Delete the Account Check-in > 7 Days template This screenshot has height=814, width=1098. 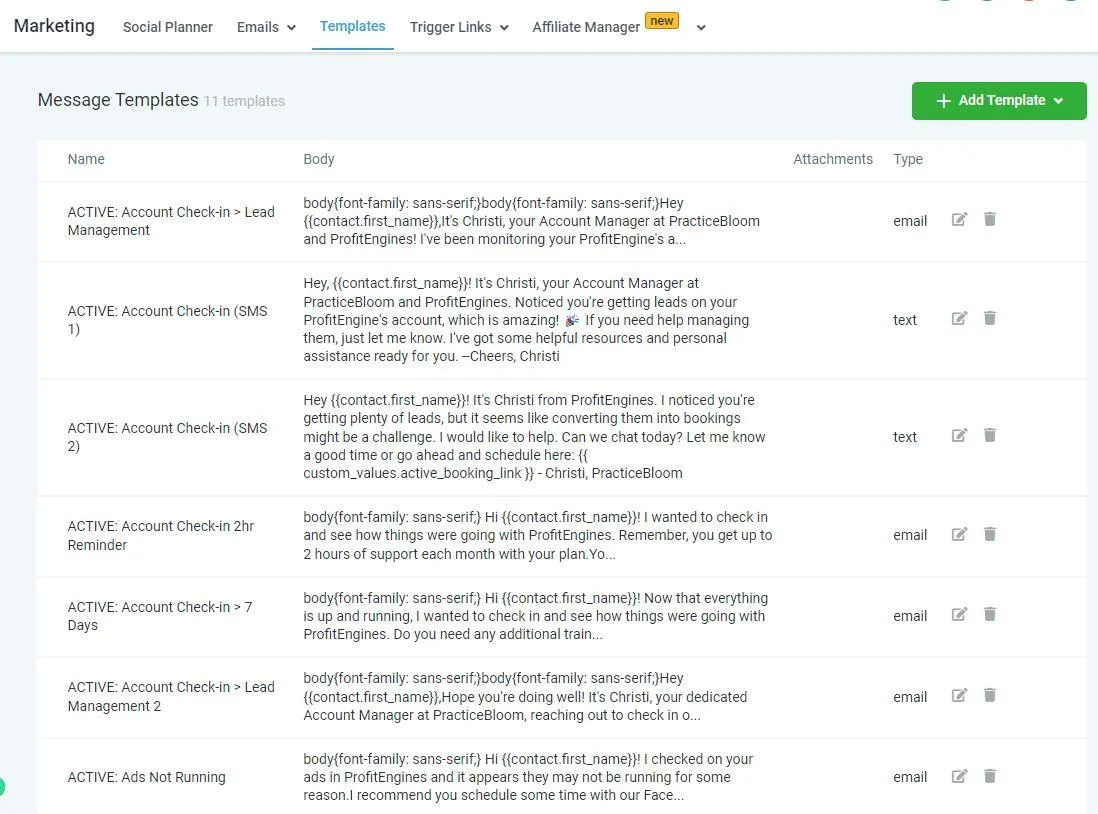989,614
